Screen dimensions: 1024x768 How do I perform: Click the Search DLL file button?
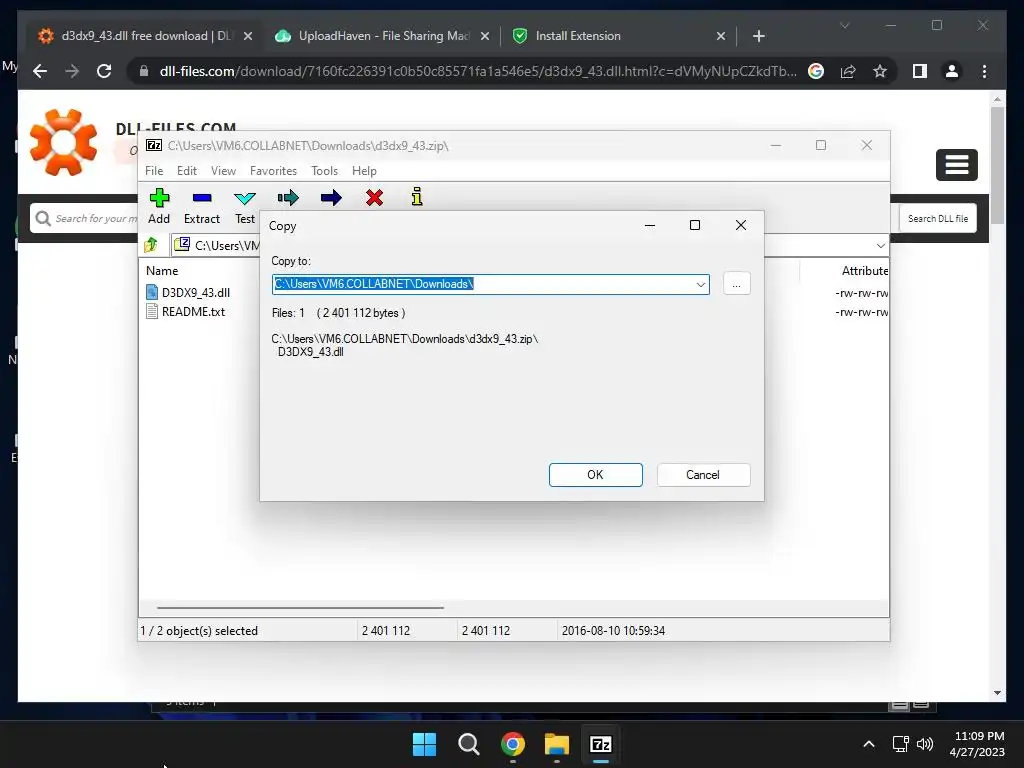point(938,219)
